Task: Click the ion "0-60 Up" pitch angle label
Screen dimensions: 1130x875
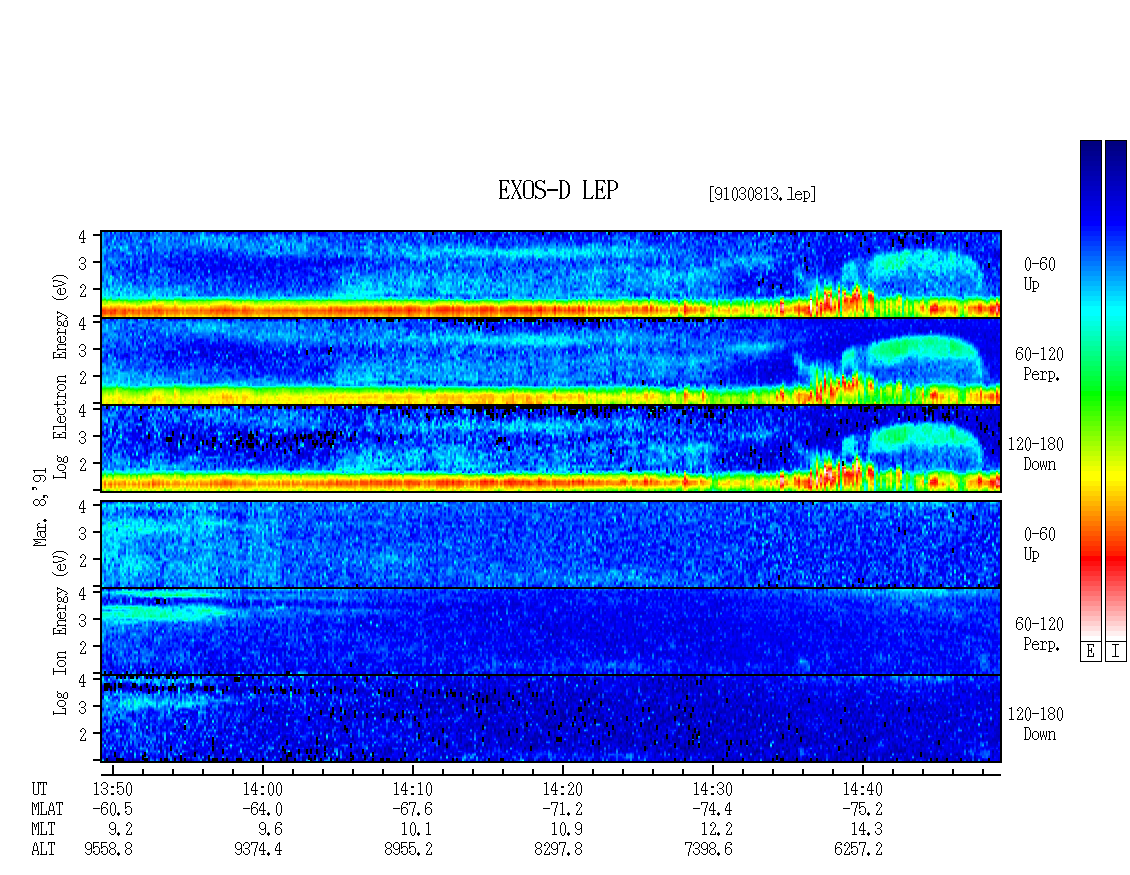Action: (x=1039, y=544)
